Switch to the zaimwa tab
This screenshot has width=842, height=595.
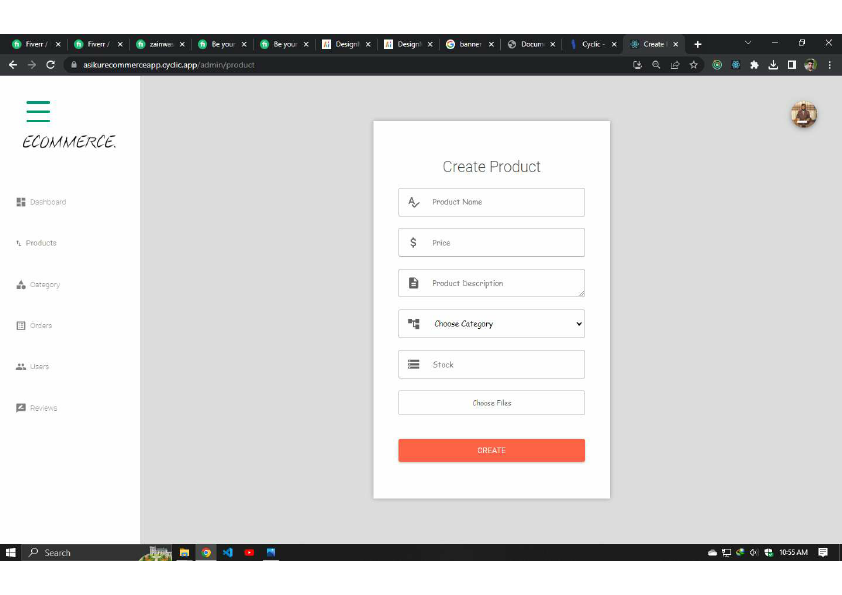point(160,45)
